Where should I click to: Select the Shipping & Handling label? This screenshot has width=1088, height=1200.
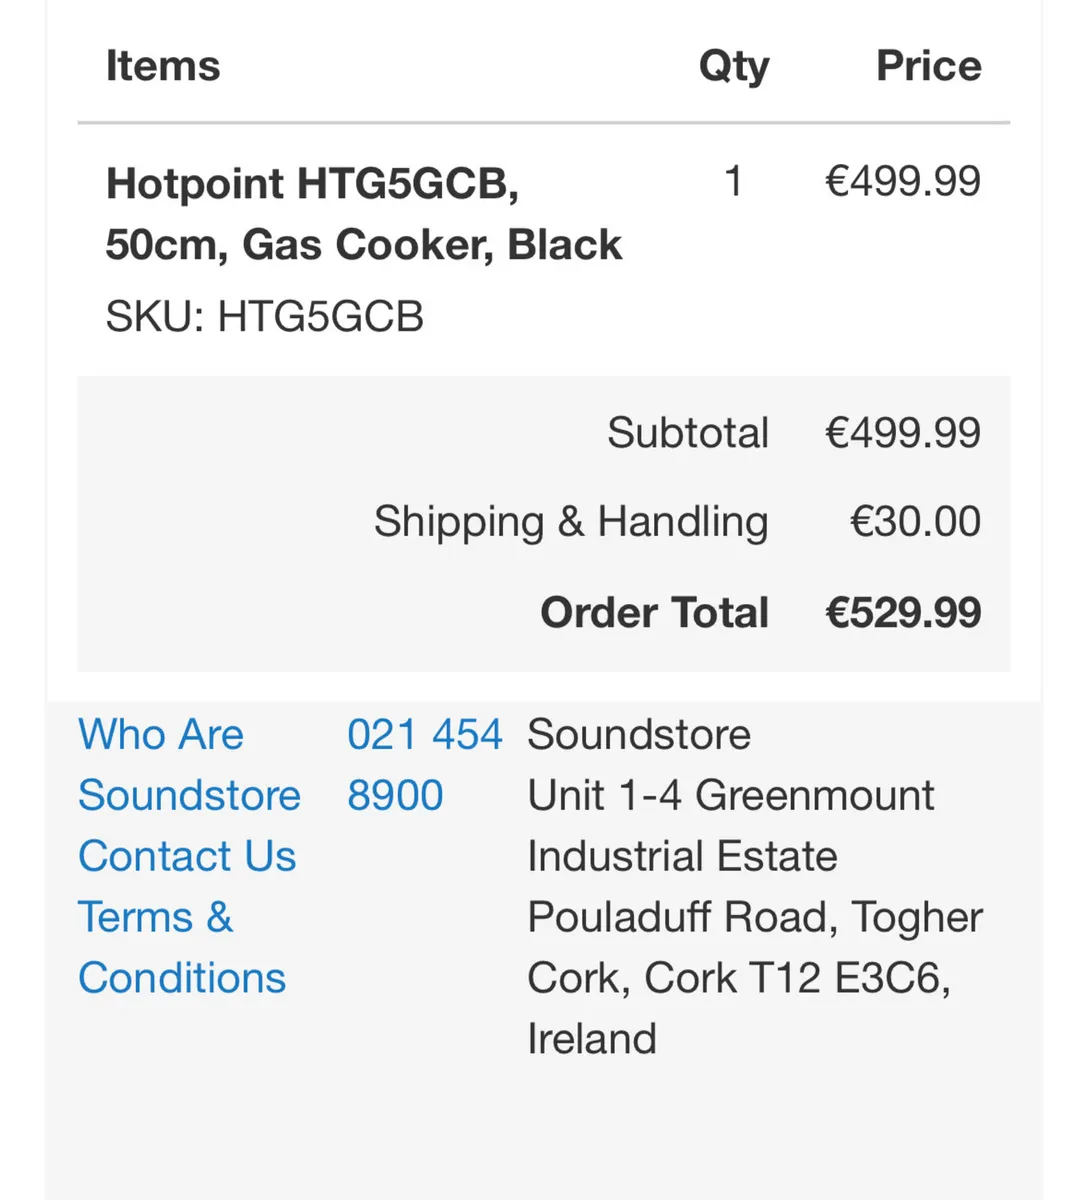coord(570,521)
